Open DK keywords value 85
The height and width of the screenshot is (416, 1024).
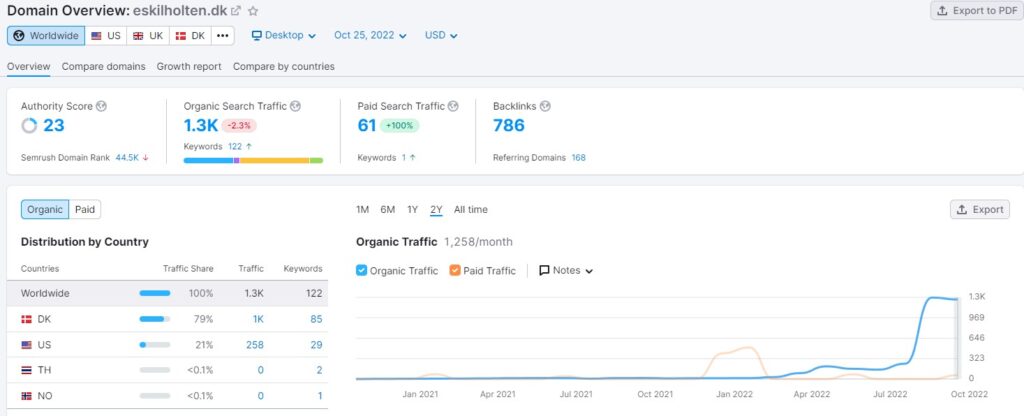pos(316,319)
